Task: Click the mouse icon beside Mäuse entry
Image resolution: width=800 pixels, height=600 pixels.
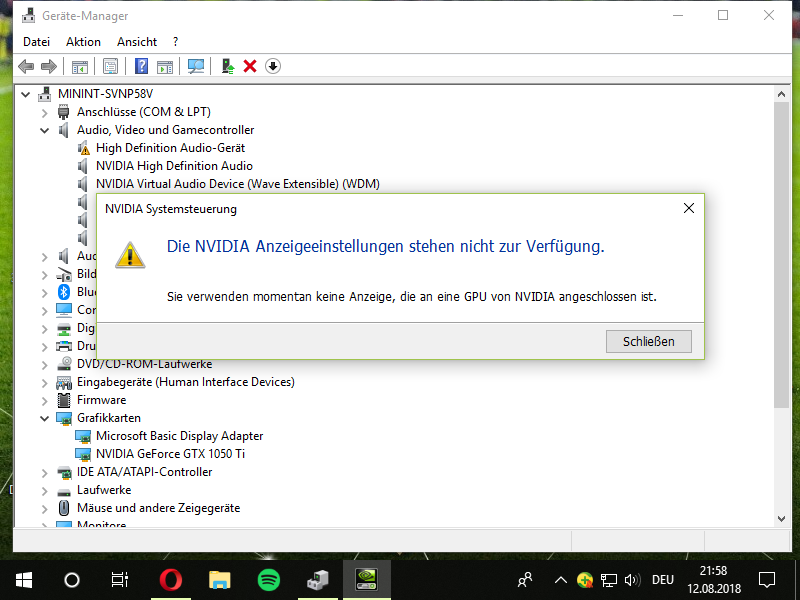Action: pos(64,508)
